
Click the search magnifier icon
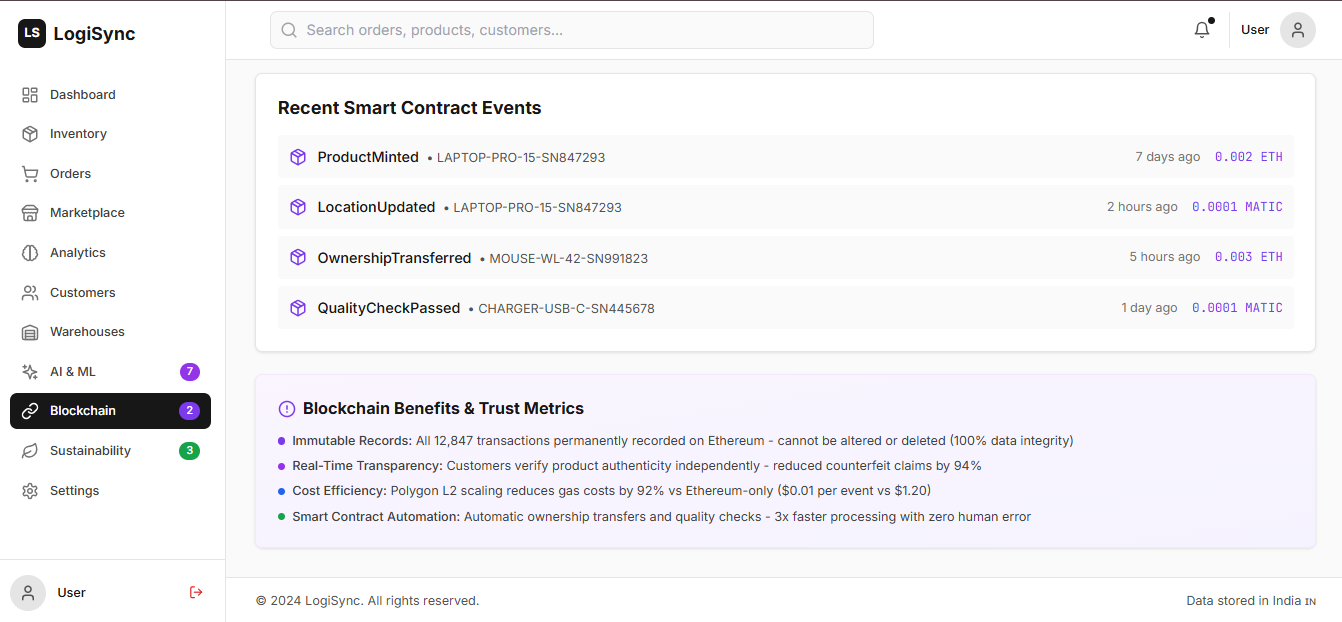(289, 30)
